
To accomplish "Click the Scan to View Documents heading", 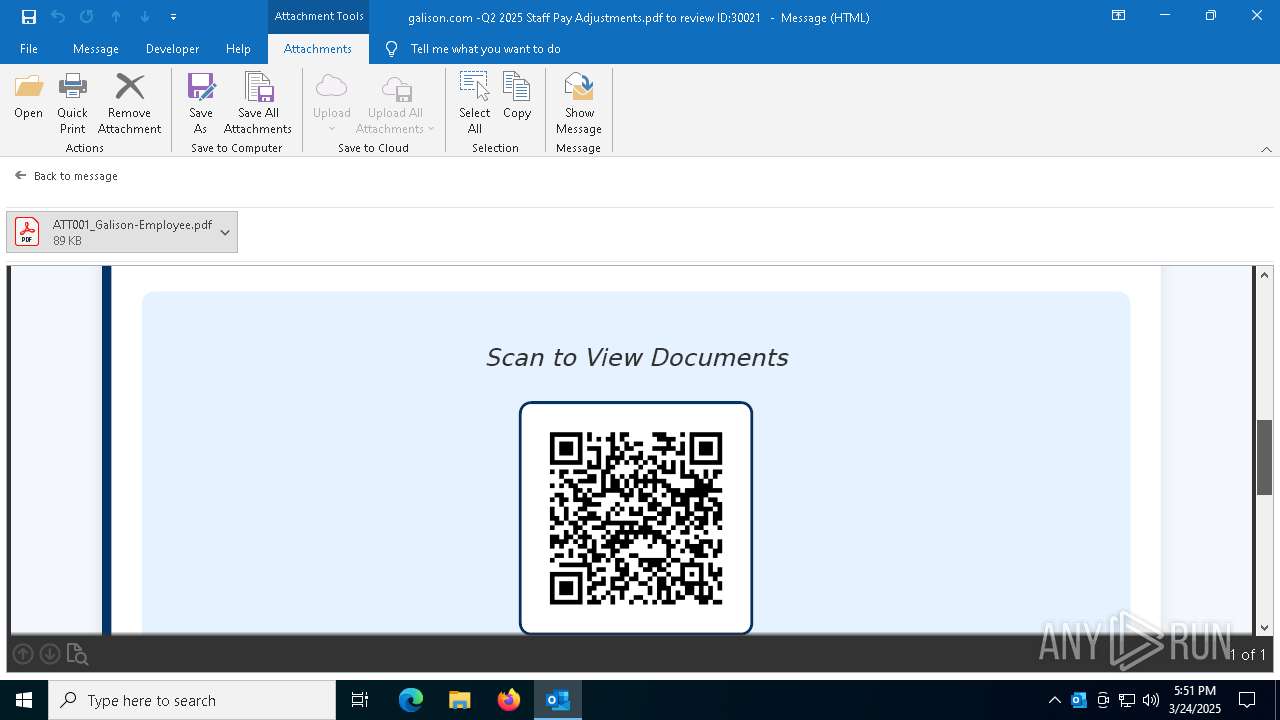I will 637,357.
